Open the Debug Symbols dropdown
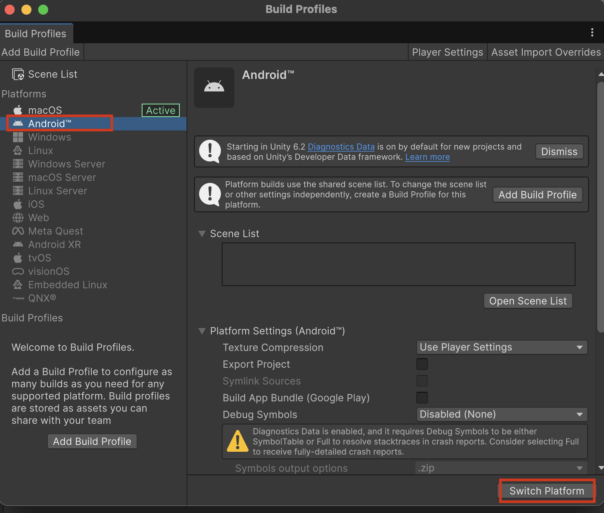604x513 pixels. [501, 414]
